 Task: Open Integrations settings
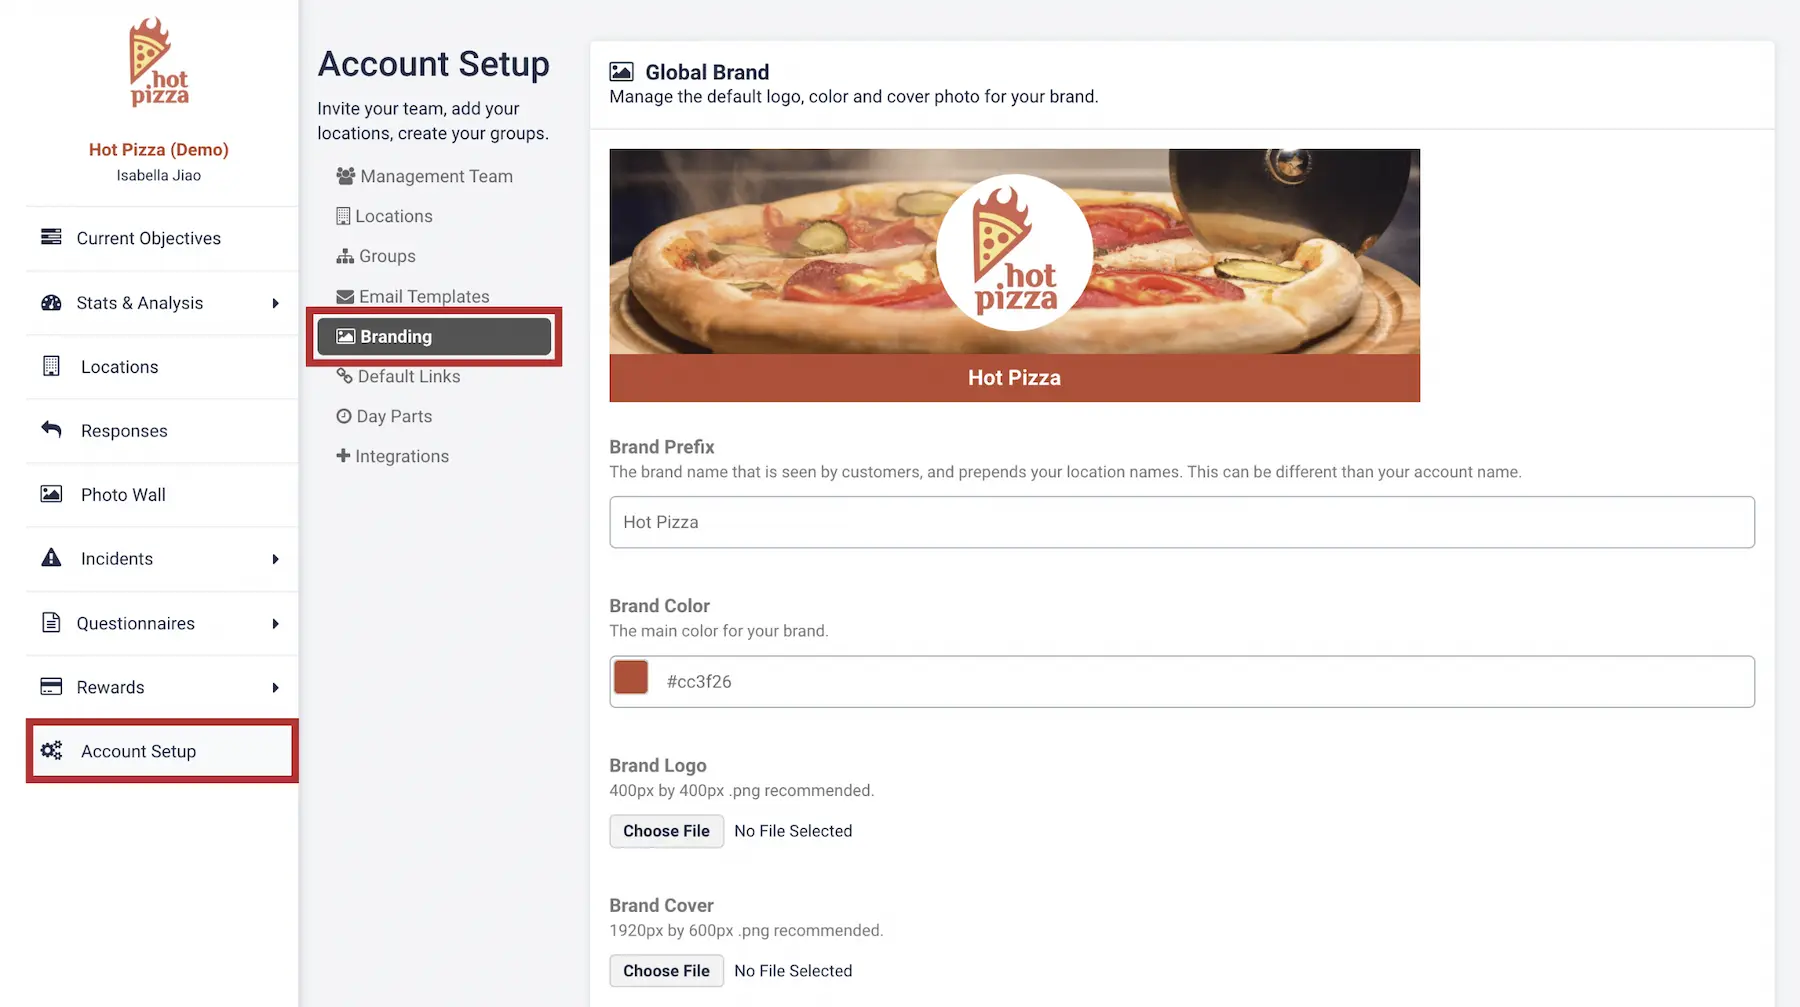393,456
